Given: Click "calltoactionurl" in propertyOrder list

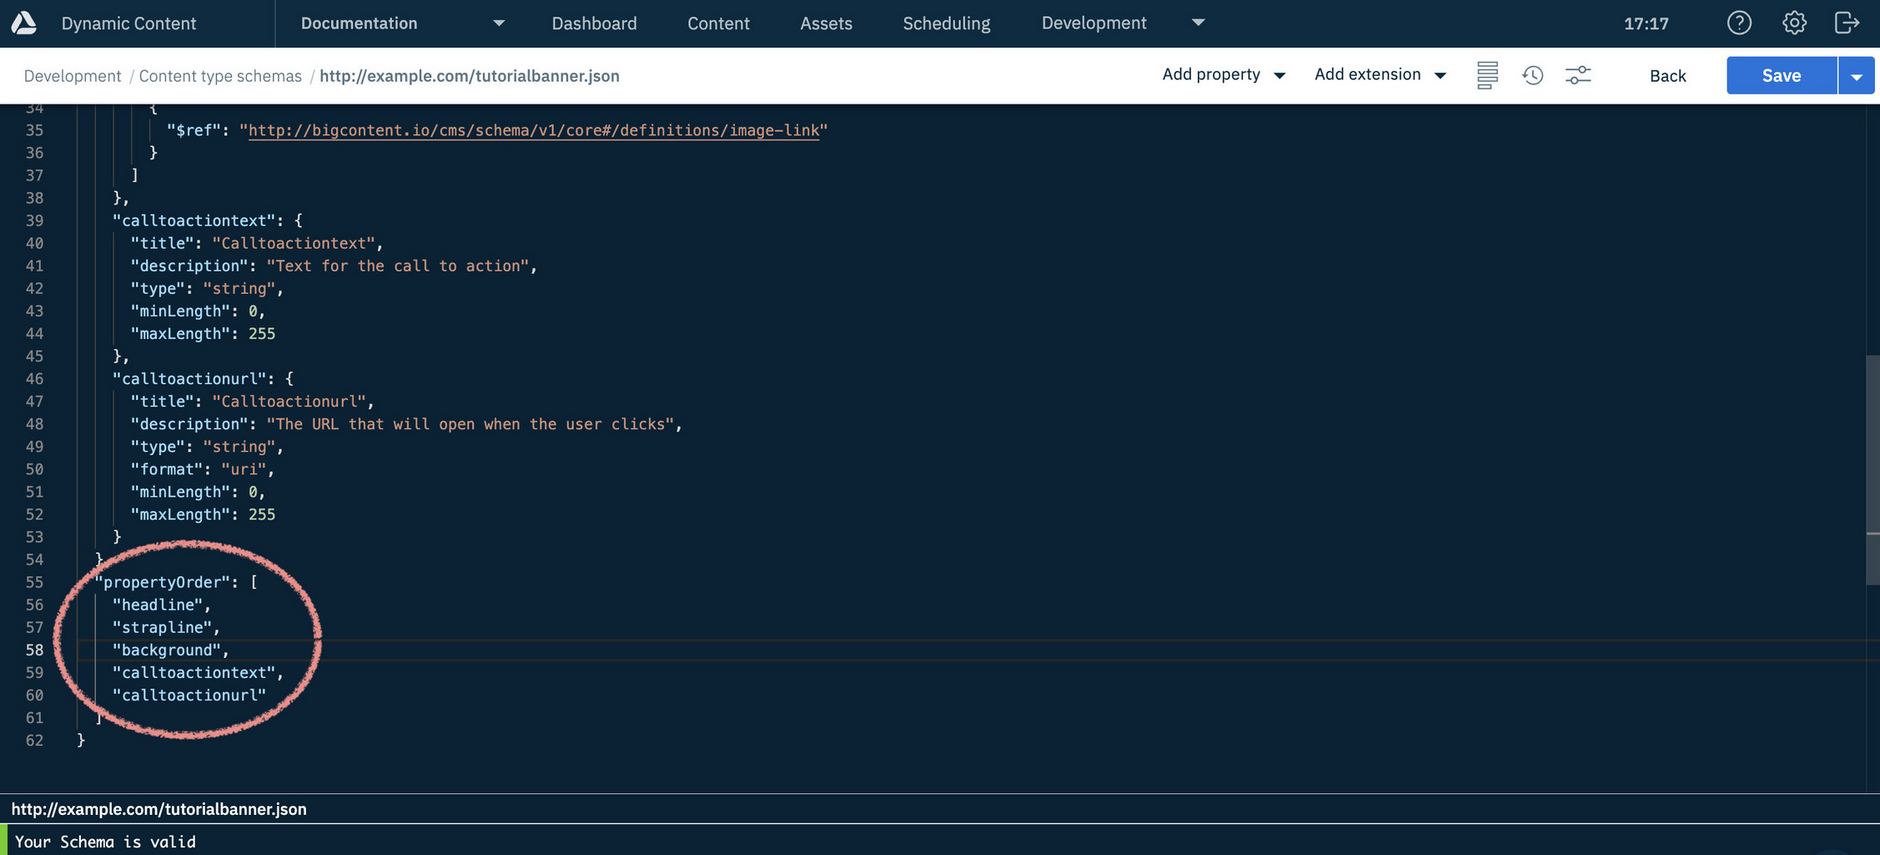Looking at the screenshot, I should 189,695.
